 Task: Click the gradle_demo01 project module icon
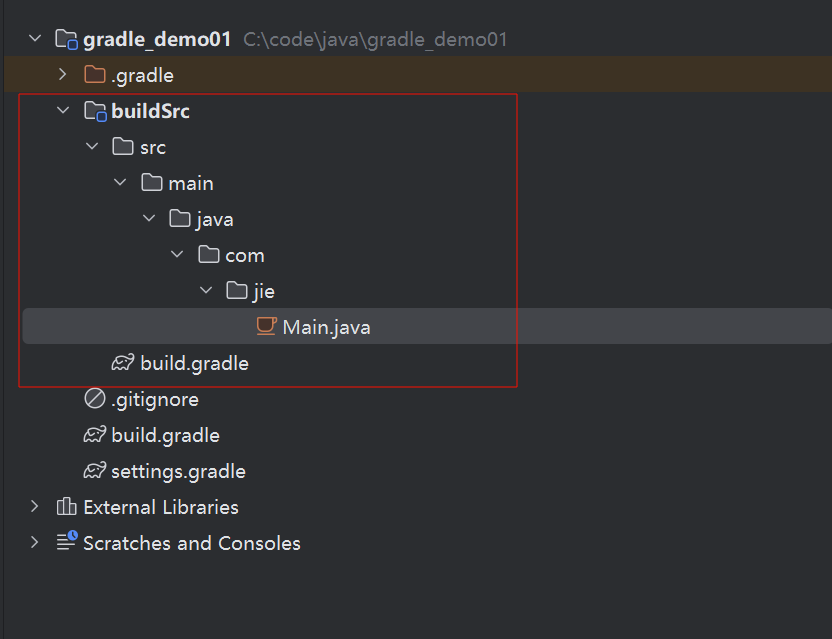point(66,40)
